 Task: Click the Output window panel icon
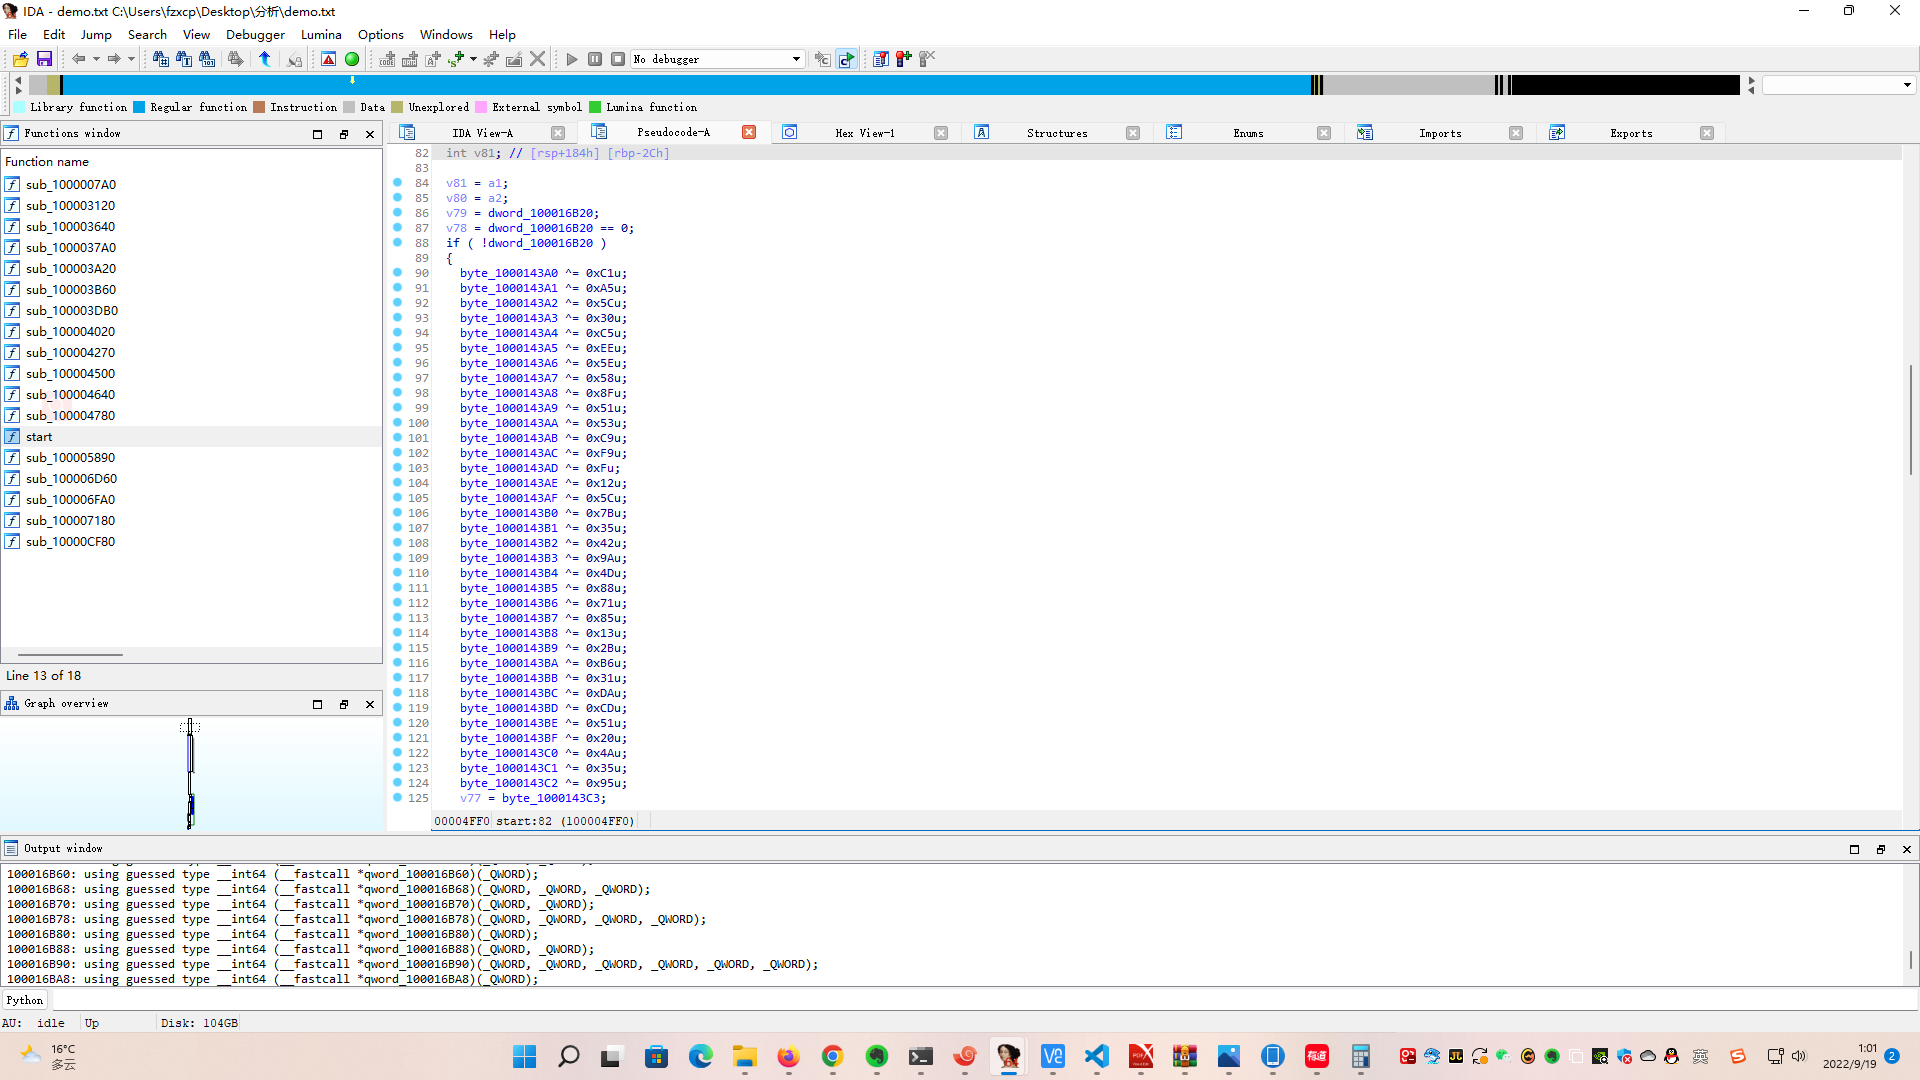pyautogui.click(x=12, y=849)
